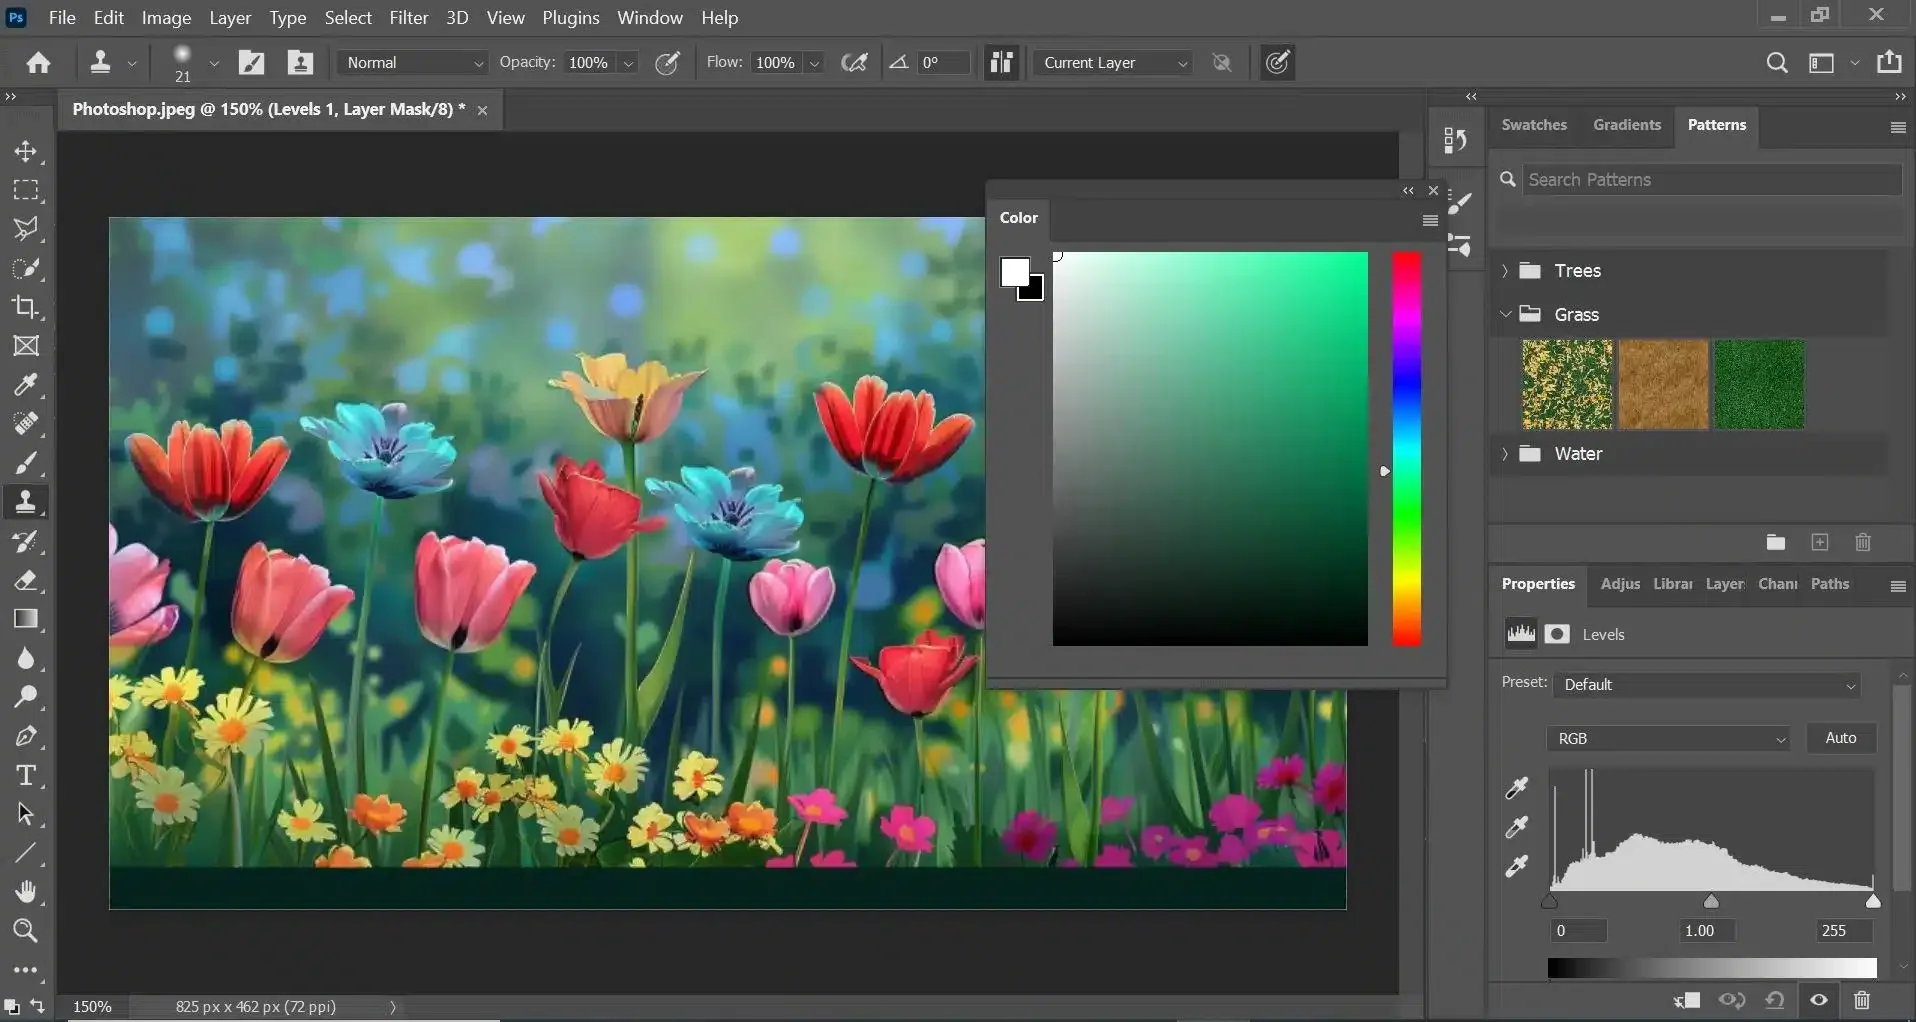Select the Eyedropper tool
The image size is (1916, 1022).
(x=27, y=385)
